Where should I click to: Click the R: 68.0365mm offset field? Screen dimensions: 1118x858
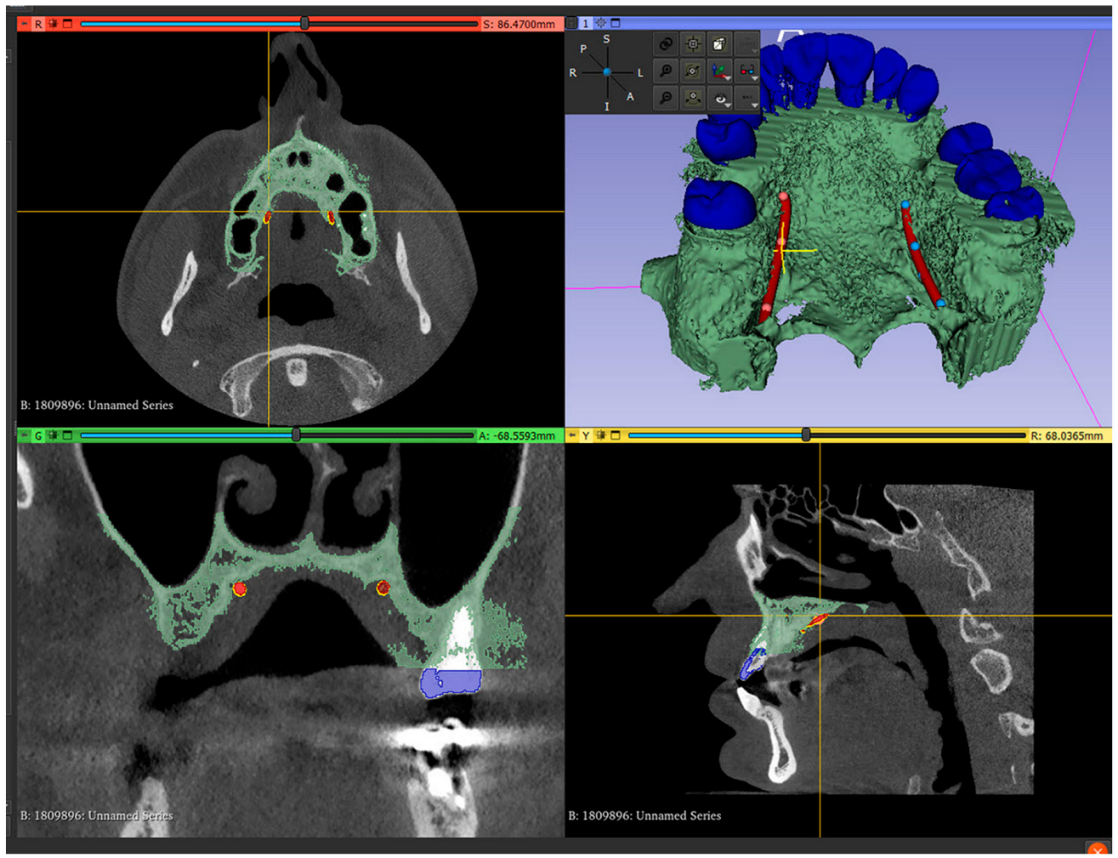pos(1067,435)
